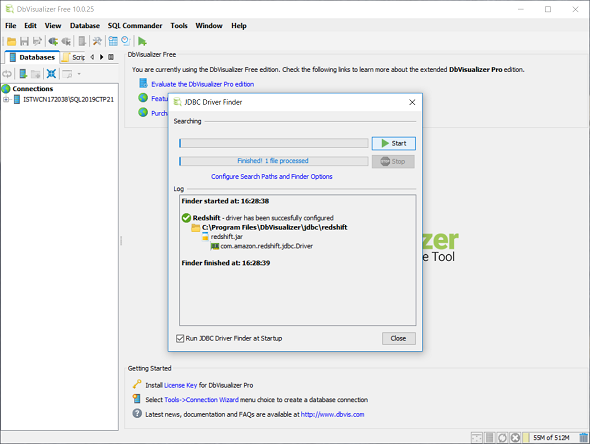Click the circular refresh icon in status bar
The width and height of the screenshot is (590, 444).
502,437
